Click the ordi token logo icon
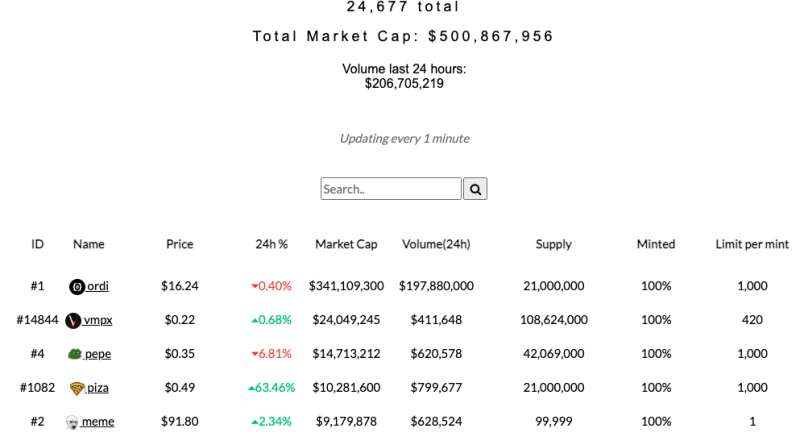Viewport: 800px width, 445px height. 77,287
